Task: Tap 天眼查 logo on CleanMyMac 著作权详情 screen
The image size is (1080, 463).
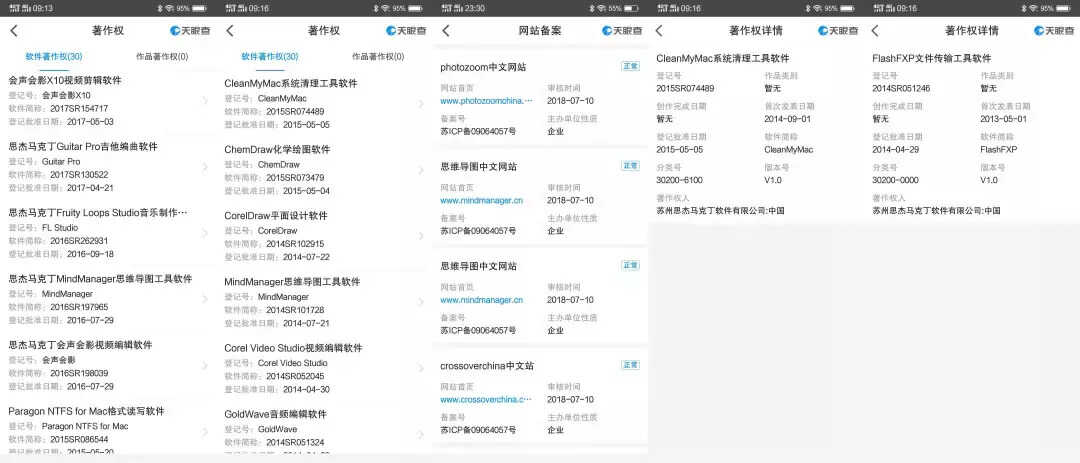Action: click(x=838, y=31)
